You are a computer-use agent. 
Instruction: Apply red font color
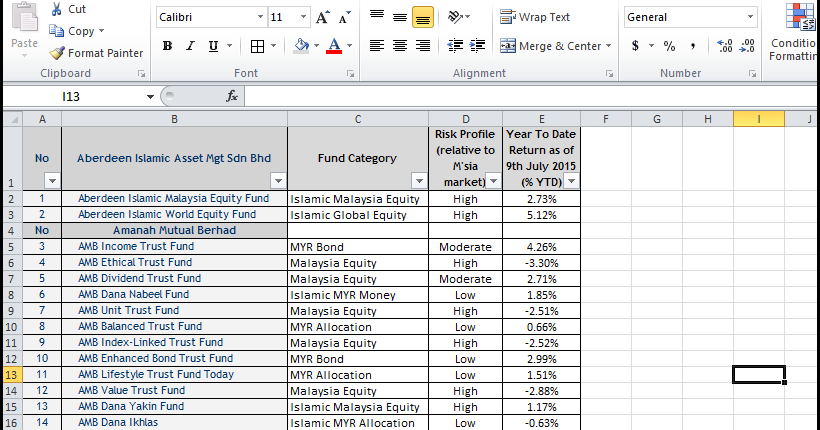coord(334,46)
